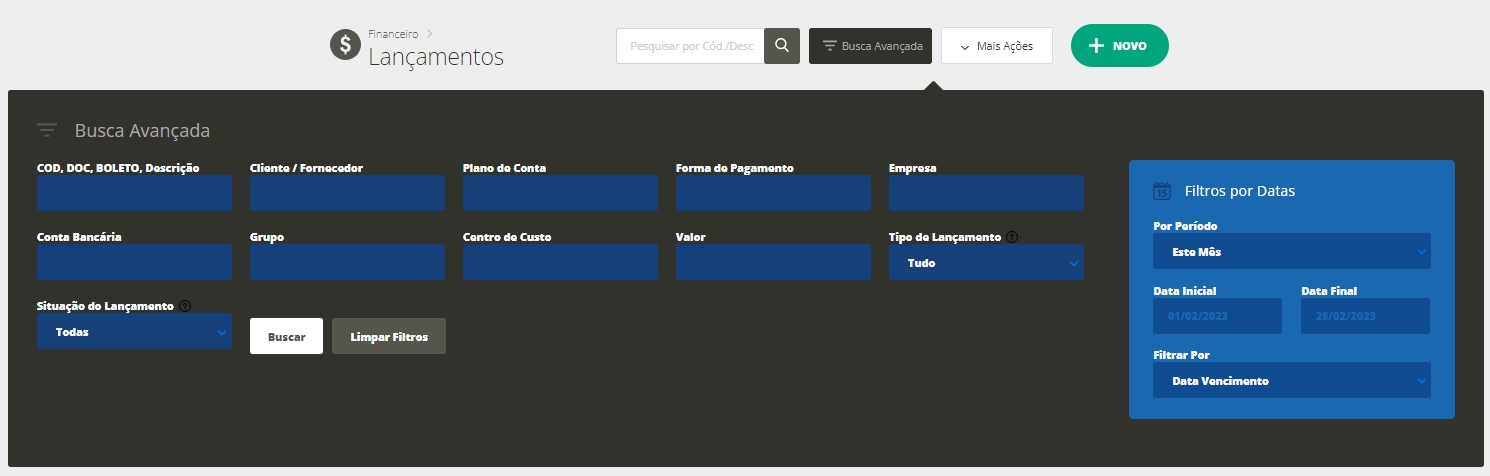Click the calendar icon in Filtros por Datas
1490x476 pixels.
coord(1162,191)
